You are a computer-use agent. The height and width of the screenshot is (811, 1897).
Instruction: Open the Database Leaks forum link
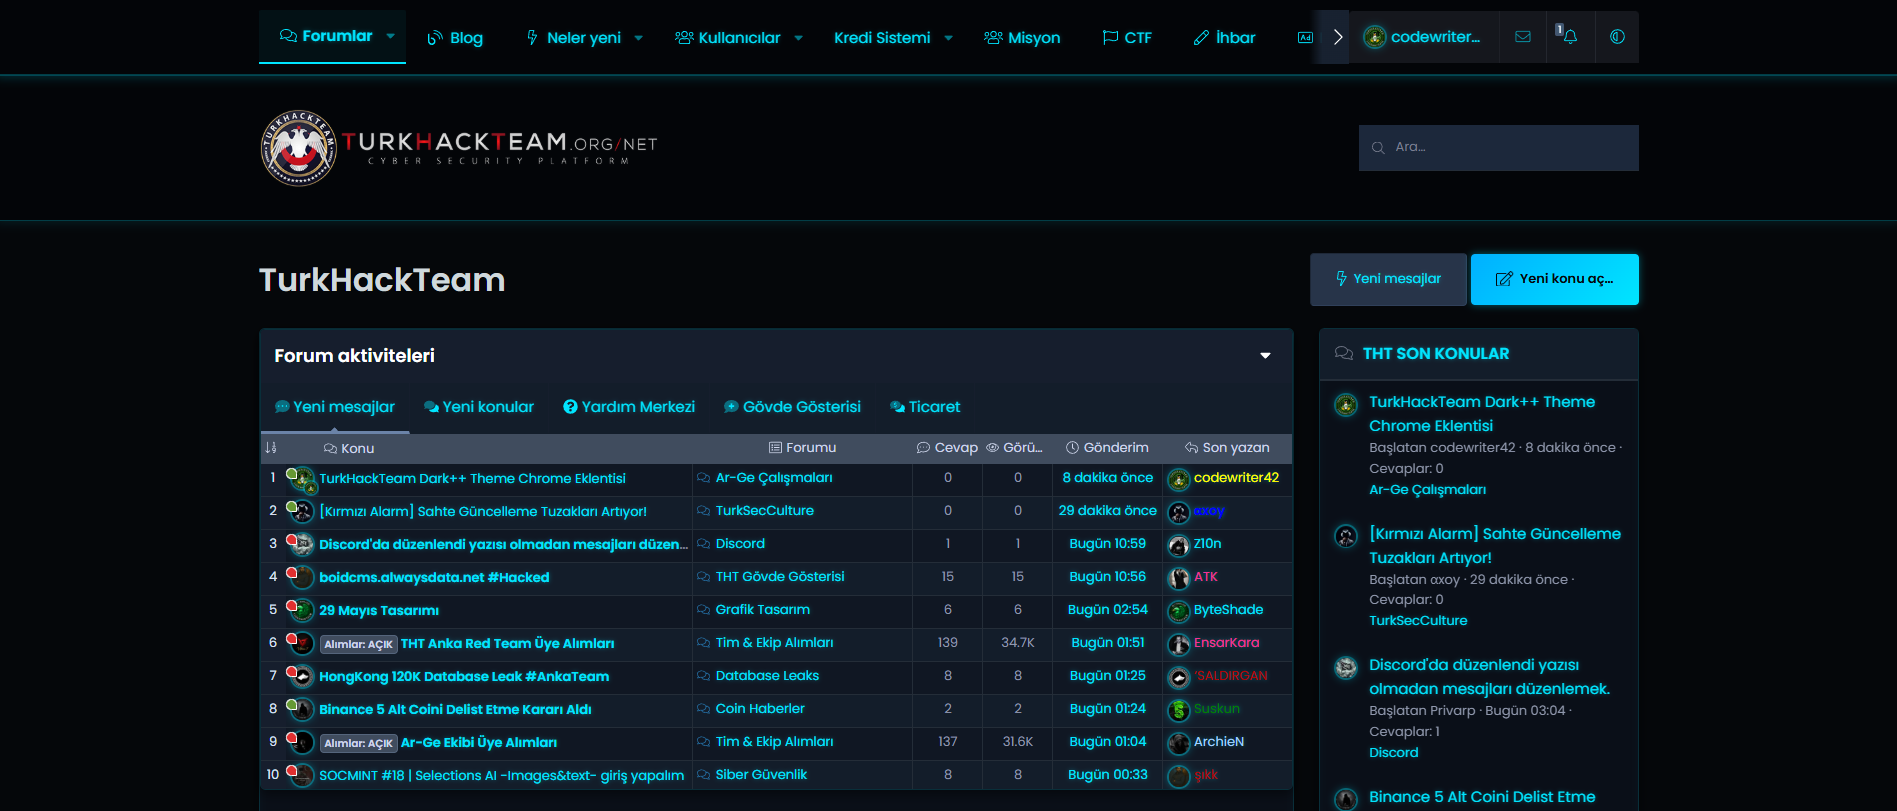(767, 676)
